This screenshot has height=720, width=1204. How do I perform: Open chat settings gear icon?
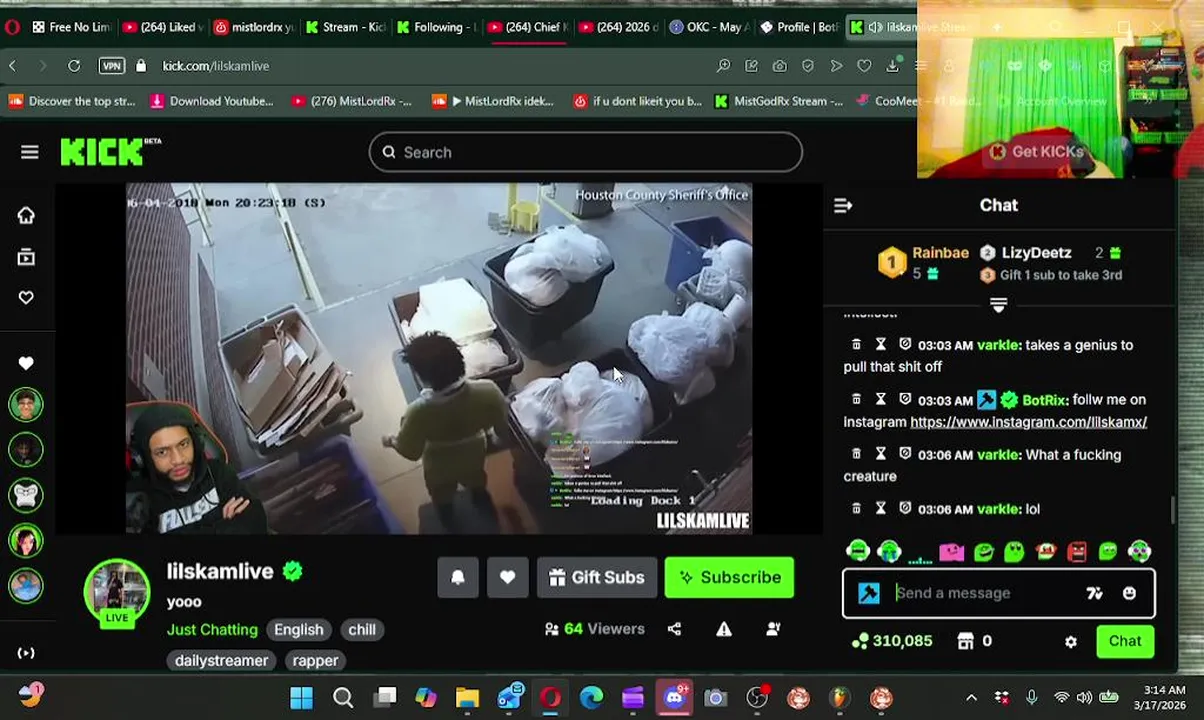(1071, 642)
